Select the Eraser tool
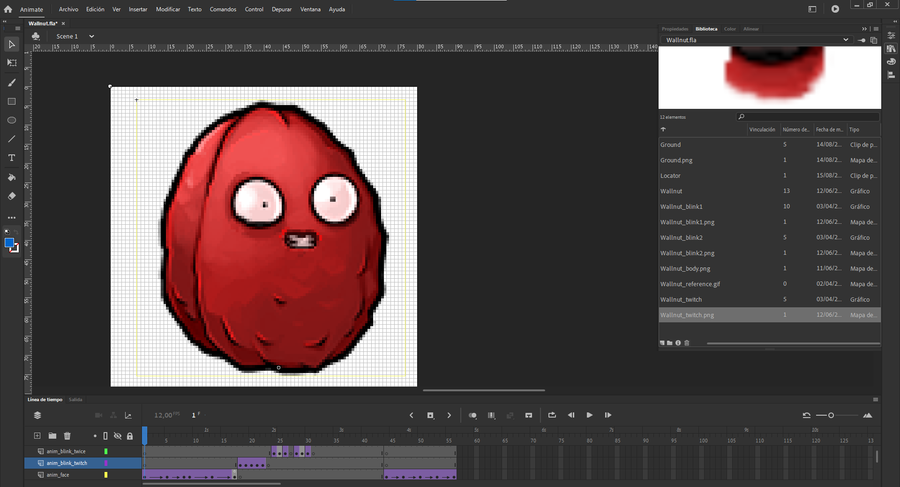The height and width of the screenshot is (487, 900). pyautogui.click(x=11, y=196)
